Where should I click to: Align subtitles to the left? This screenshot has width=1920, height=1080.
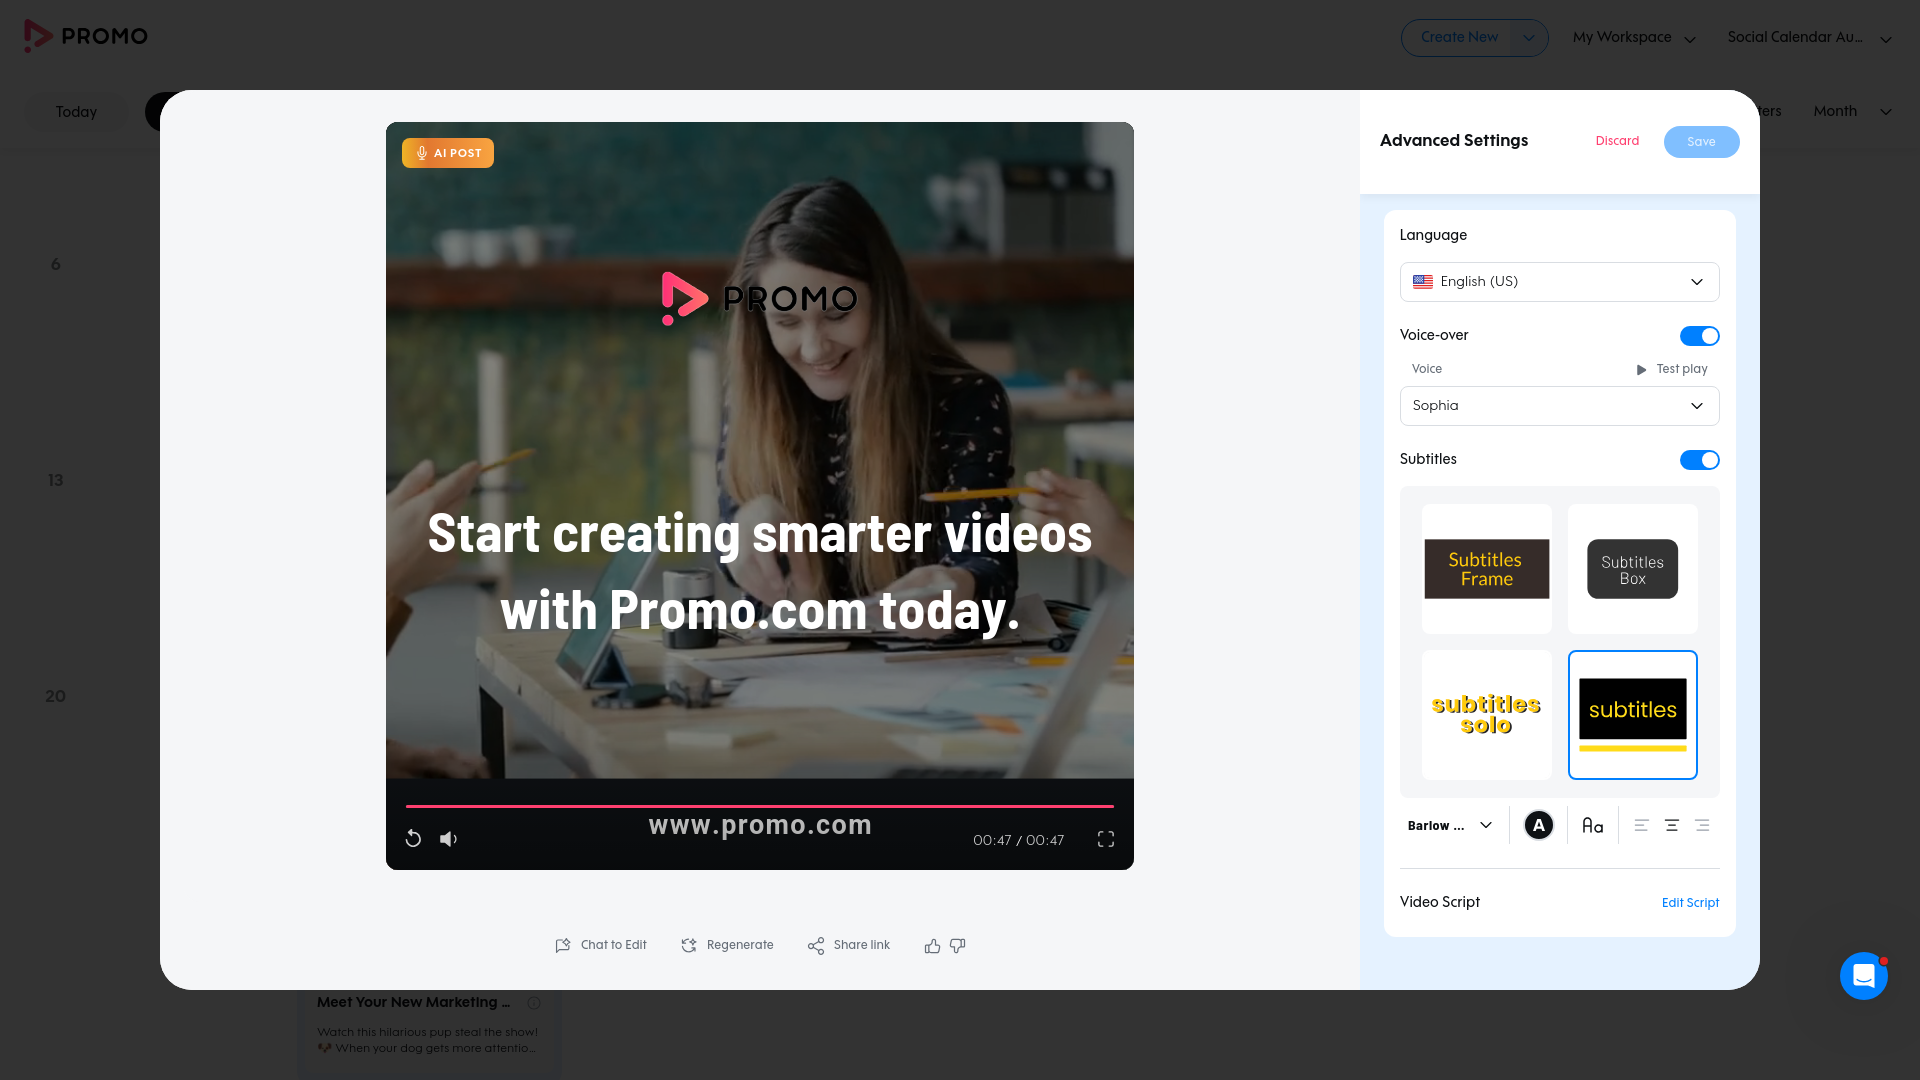click(1641, 825)
